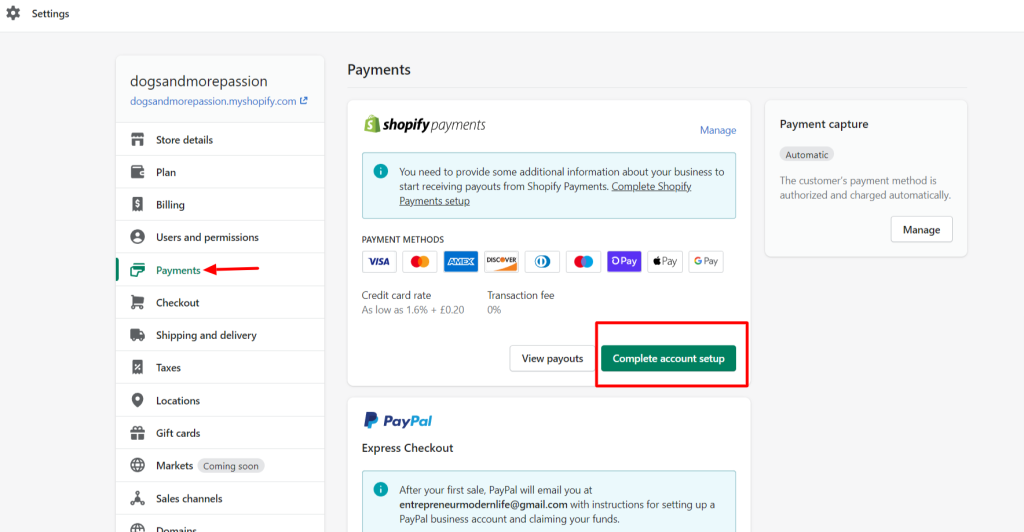The image size is (1024, 532).
Task: Select Payments in the sidebar
Action: pos(220,270)
